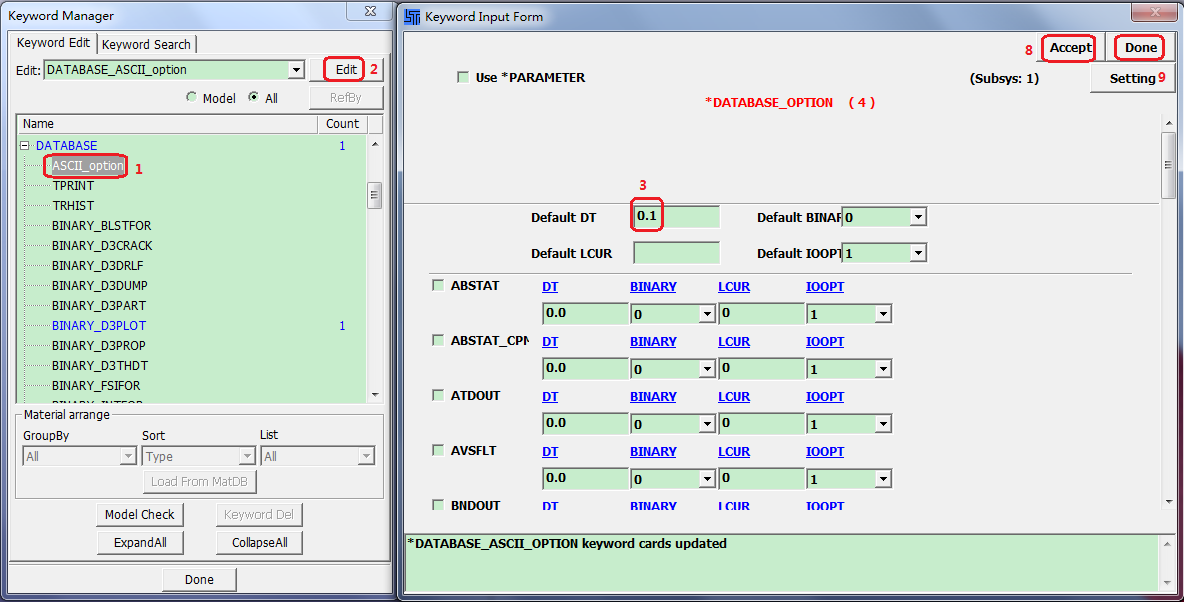Click the Model Check button
The width and height of the screenshot is (1184, 602).
[140, 515]
